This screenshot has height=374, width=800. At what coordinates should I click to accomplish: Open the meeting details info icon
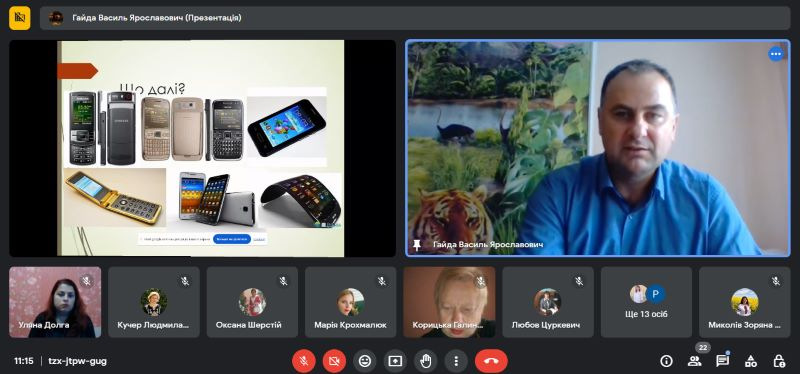coord(666,361)
